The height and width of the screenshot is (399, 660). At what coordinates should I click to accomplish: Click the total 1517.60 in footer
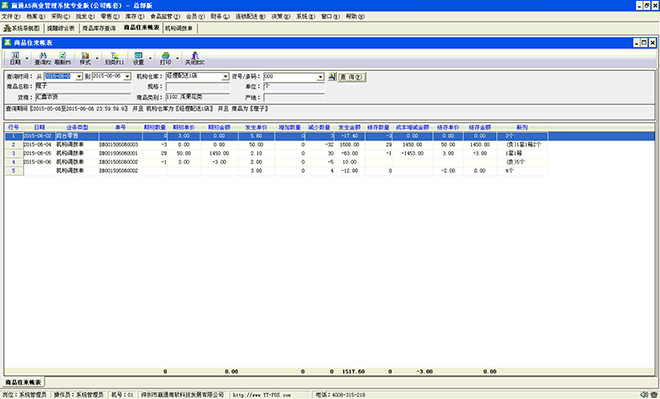[353, 372]
